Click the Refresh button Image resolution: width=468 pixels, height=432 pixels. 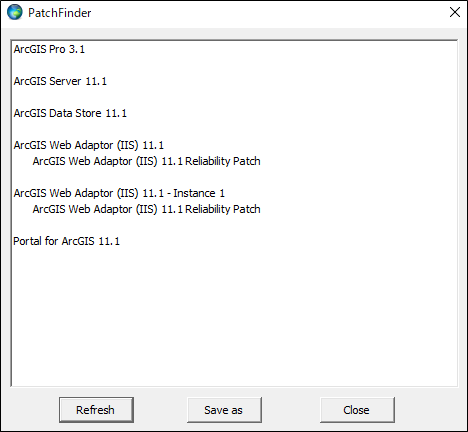tap(96, 410)
